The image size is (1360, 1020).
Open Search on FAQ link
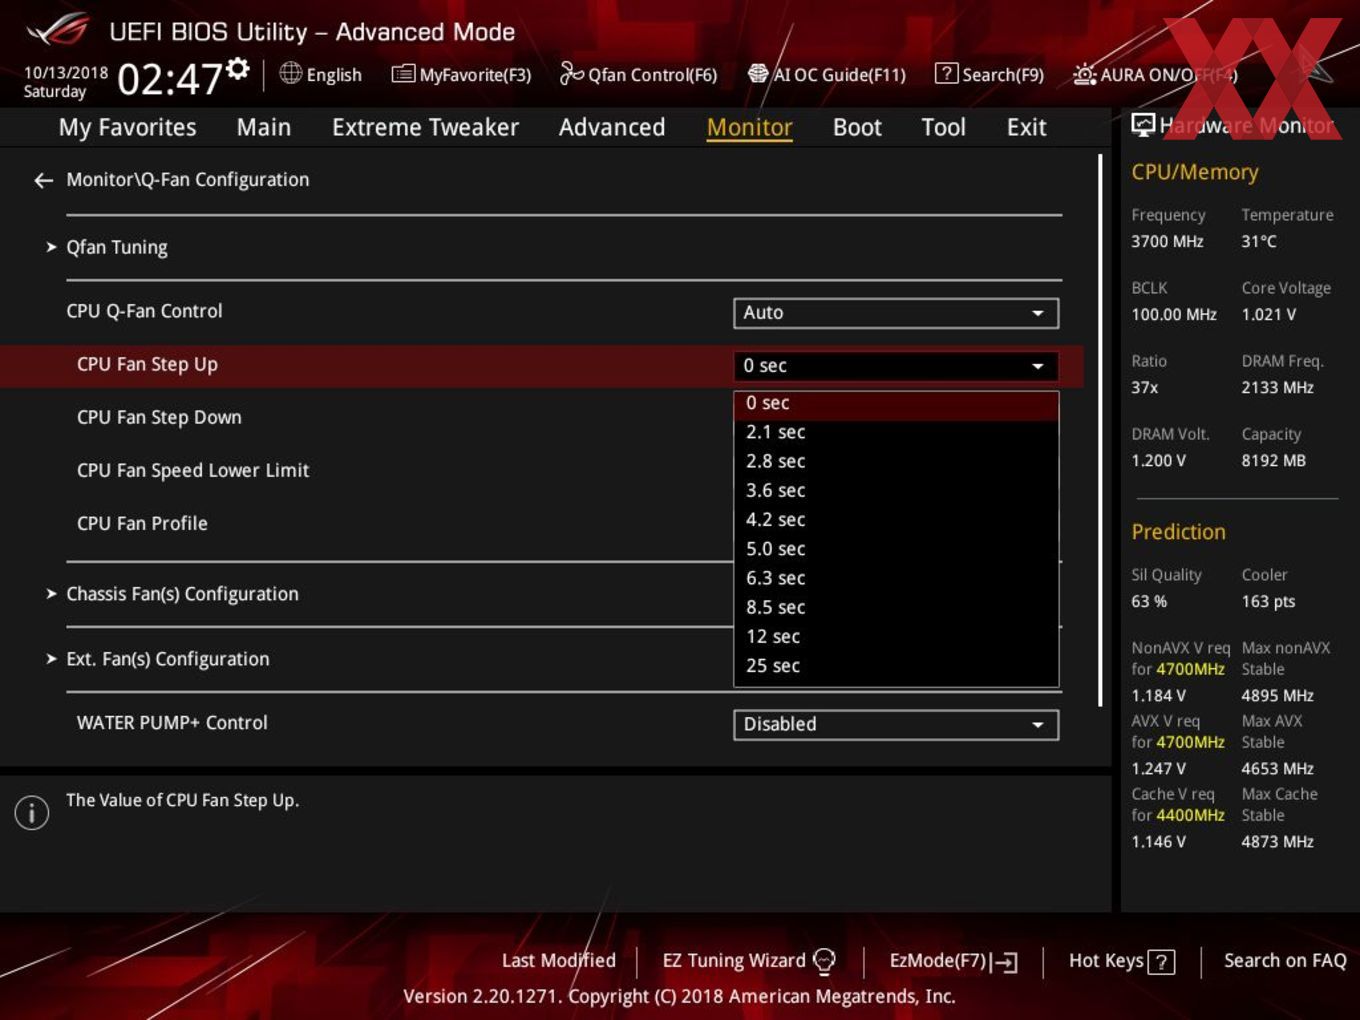coord(1285,961)
